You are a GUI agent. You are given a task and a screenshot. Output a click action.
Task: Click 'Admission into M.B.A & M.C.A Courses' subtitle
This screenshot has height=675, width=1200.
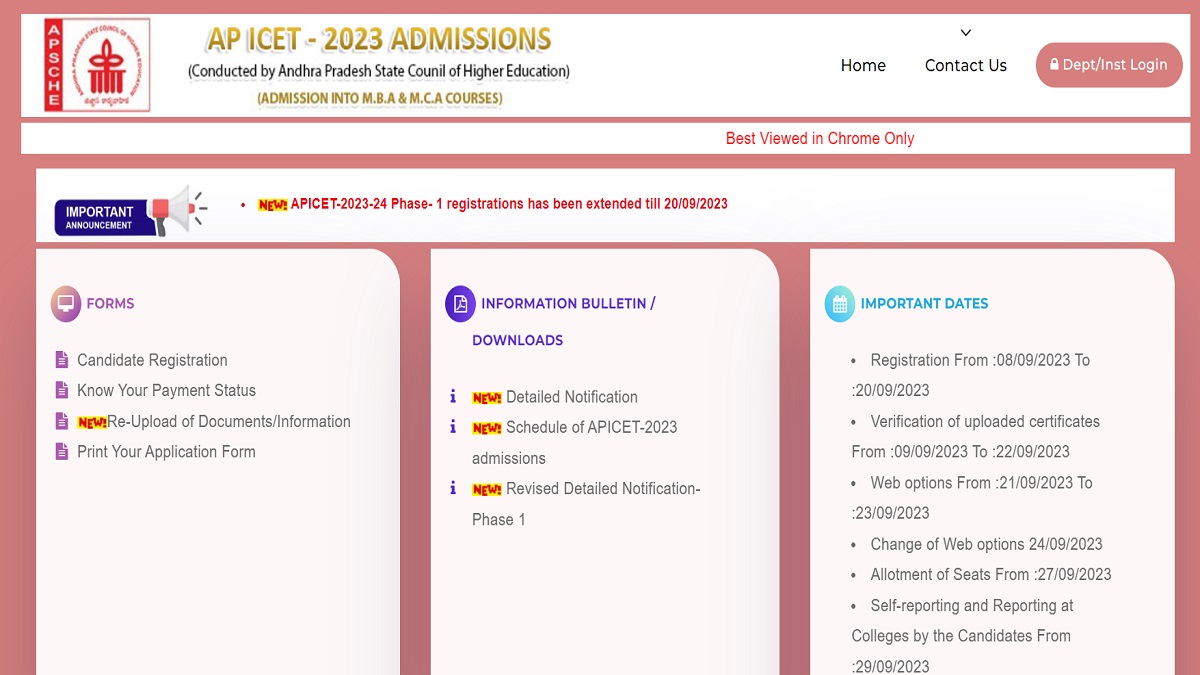click(x=380, y=98)
